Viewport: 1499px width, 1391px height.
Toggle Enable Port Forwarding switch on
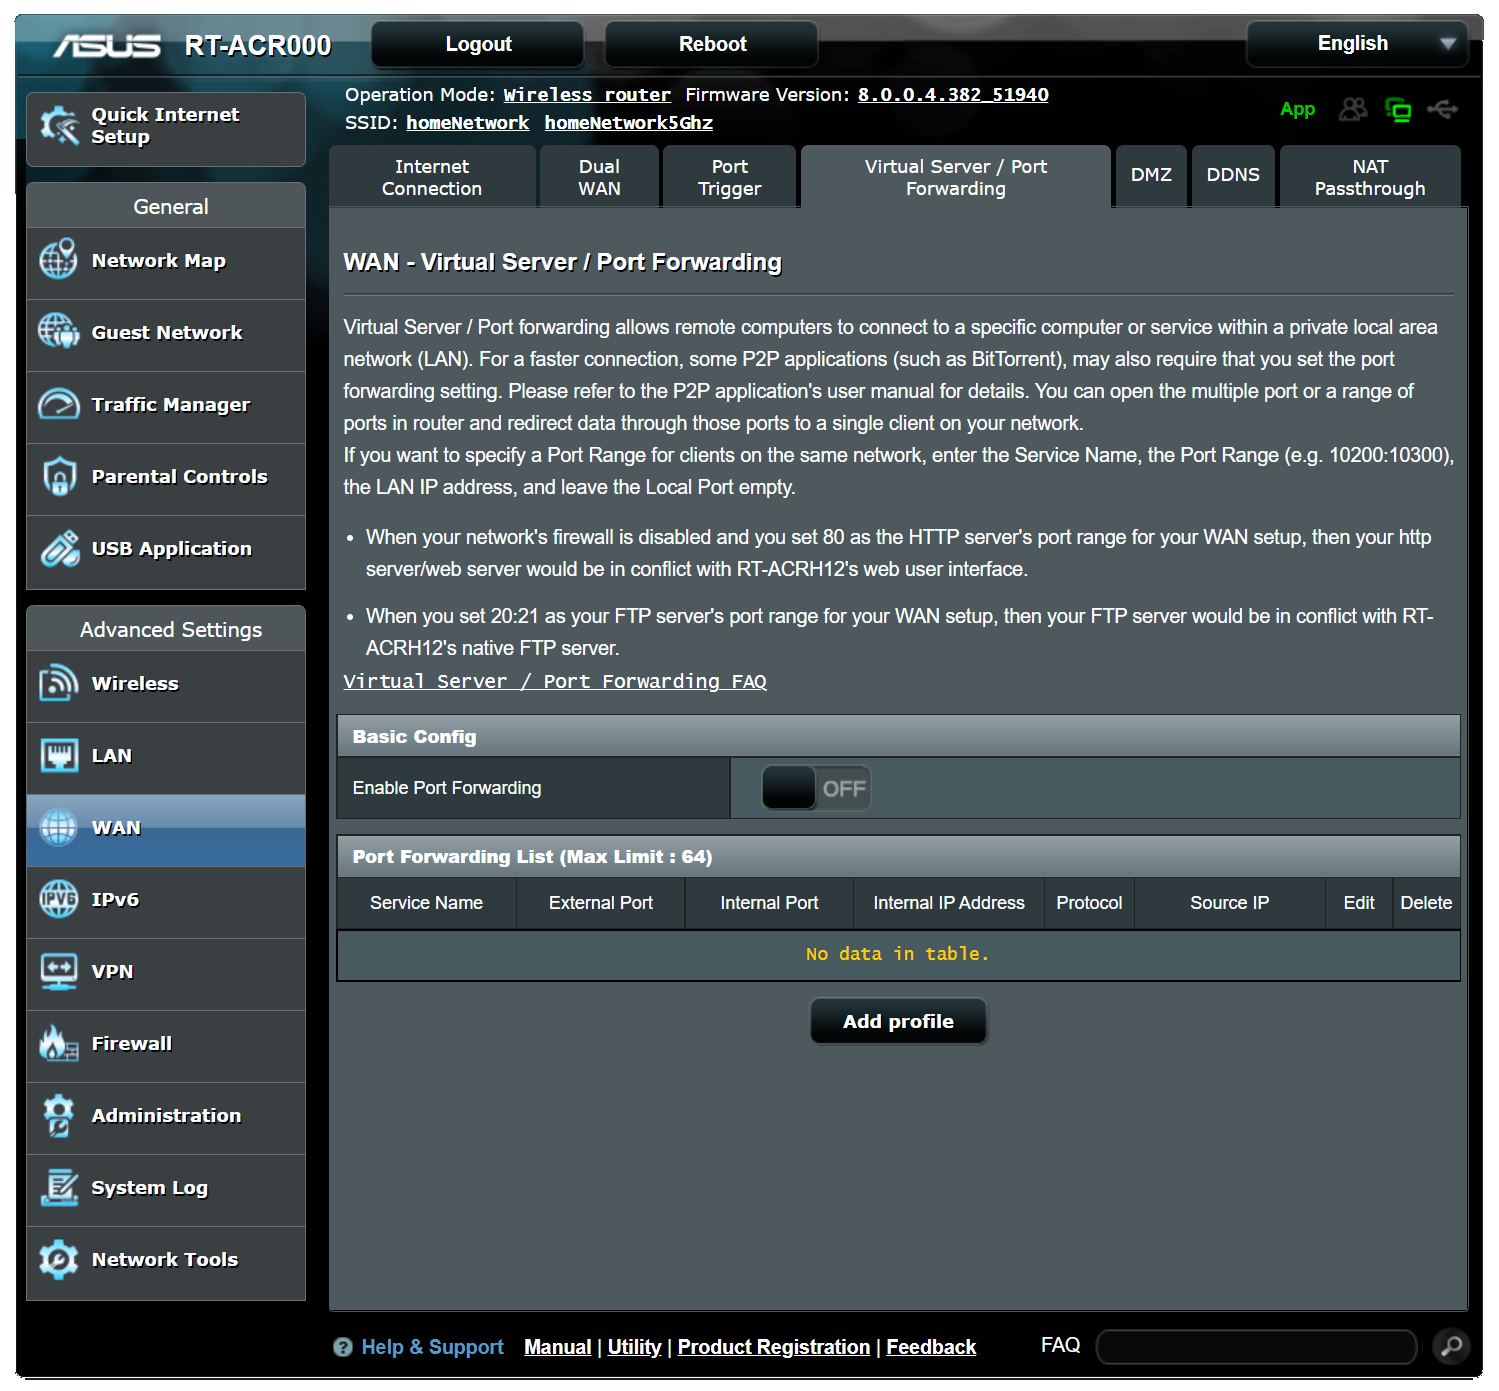[x=816, y=788]
